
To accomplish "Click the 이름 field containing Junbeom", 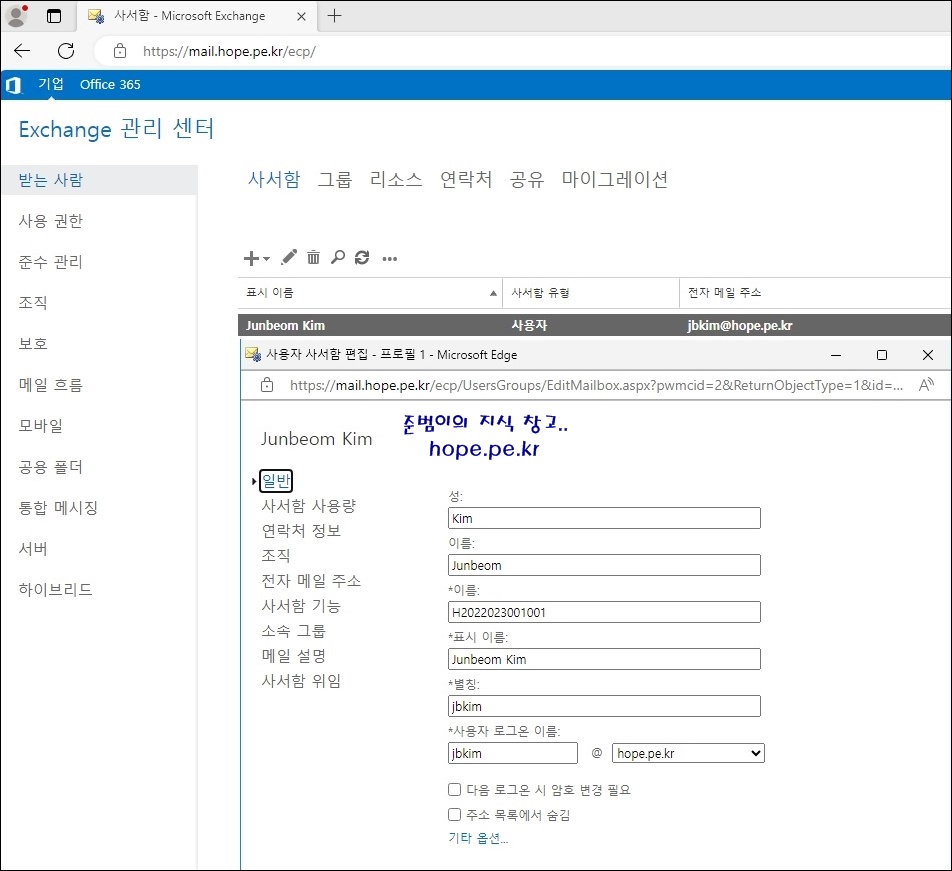I will click(x=604, y=565).
